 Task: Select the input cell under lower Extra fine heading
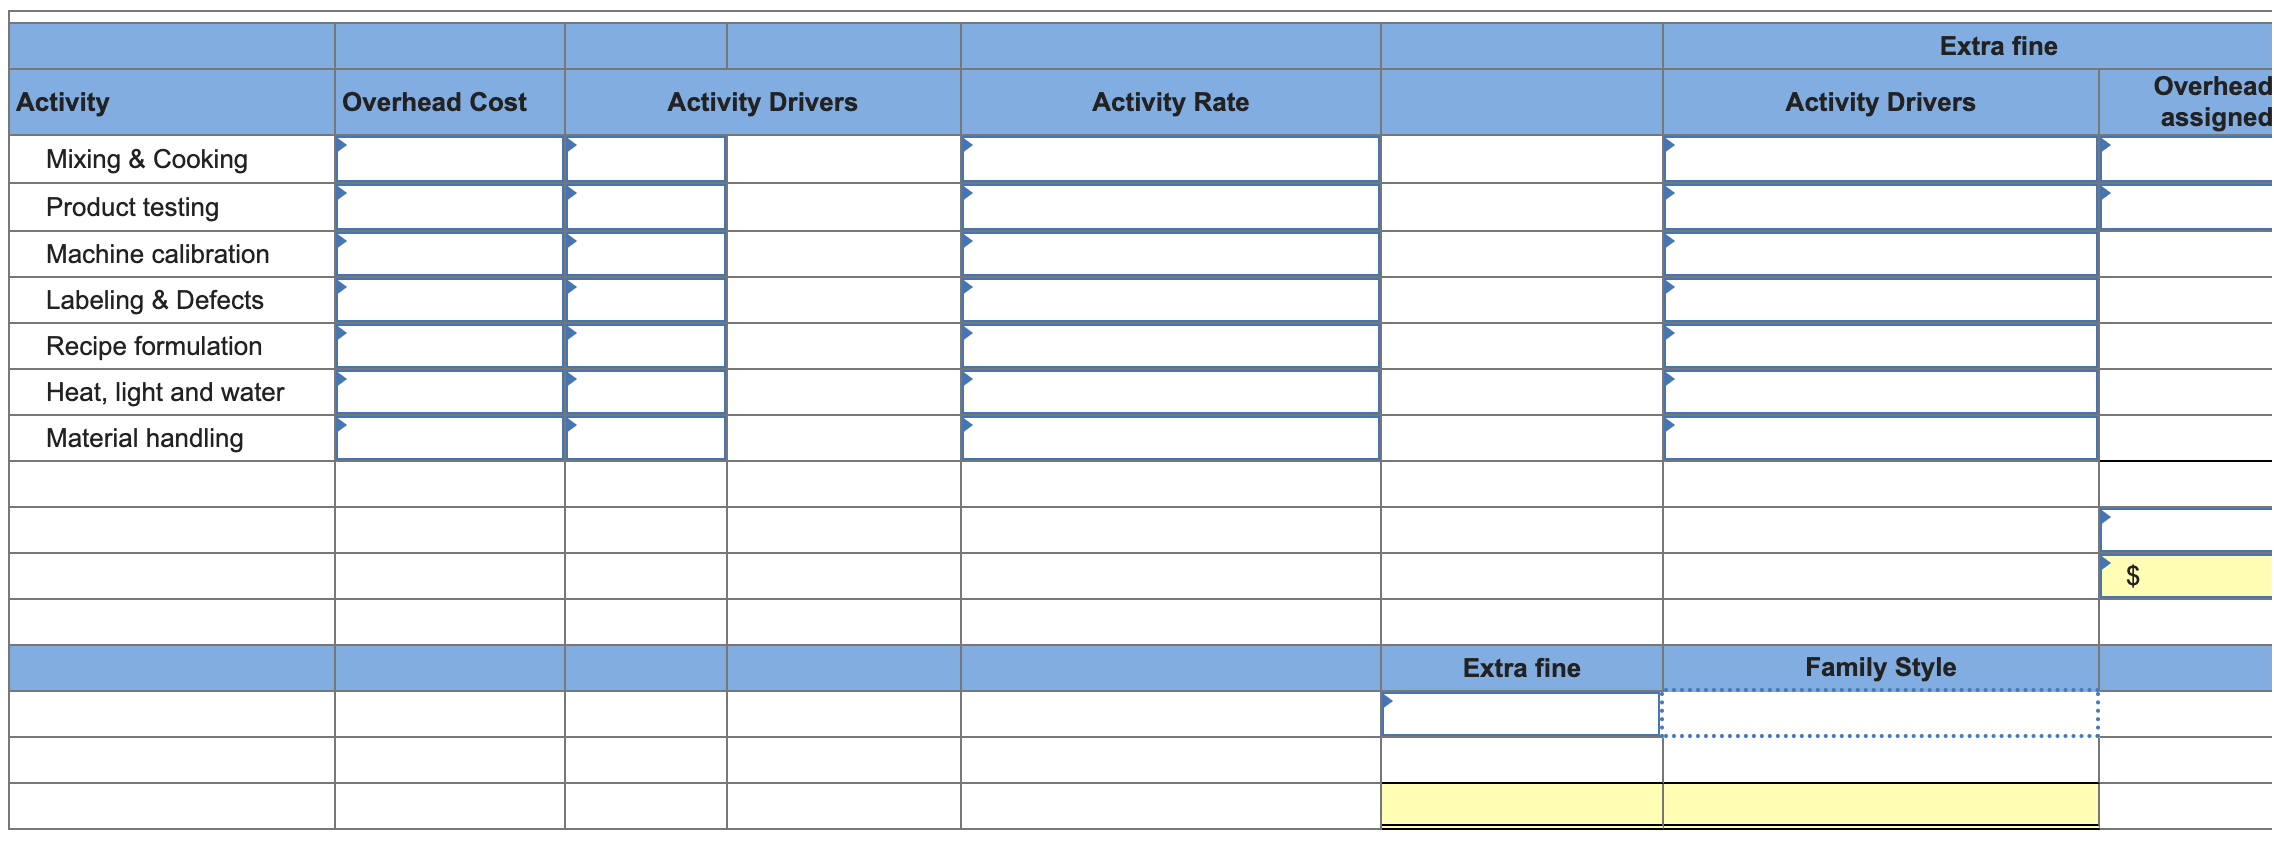pyautogui.click(x=1522, y=714)
